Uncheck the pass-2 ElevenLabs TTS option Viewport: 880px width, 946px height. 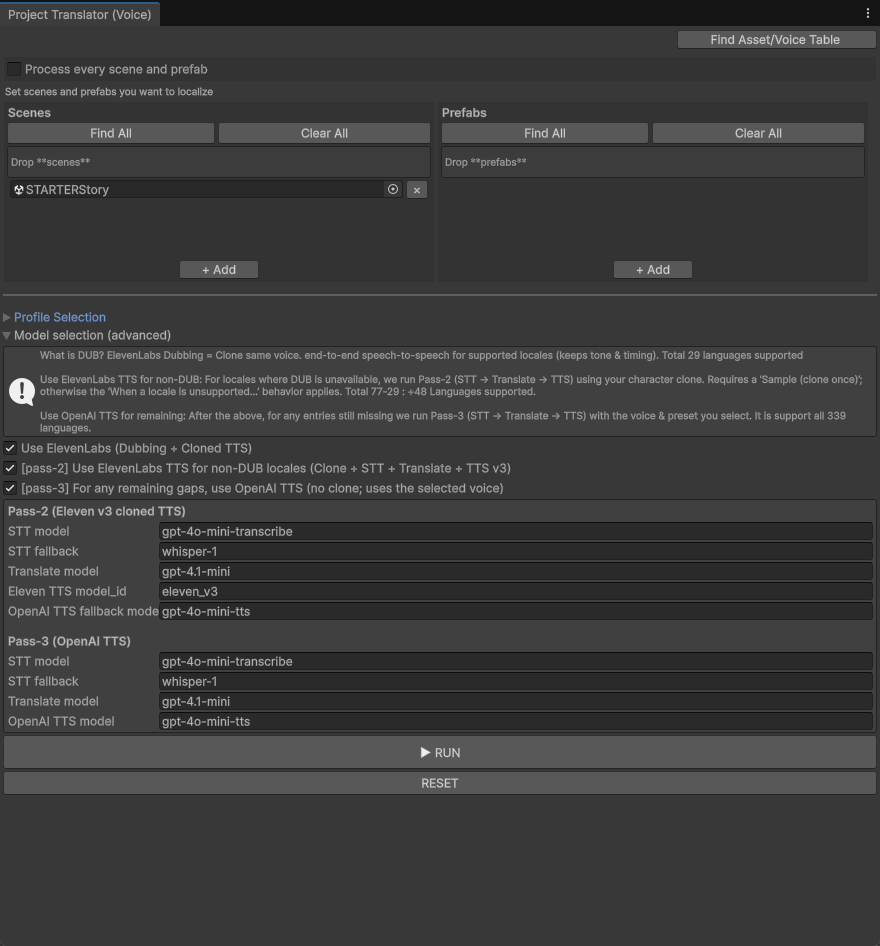coord(10,468)
